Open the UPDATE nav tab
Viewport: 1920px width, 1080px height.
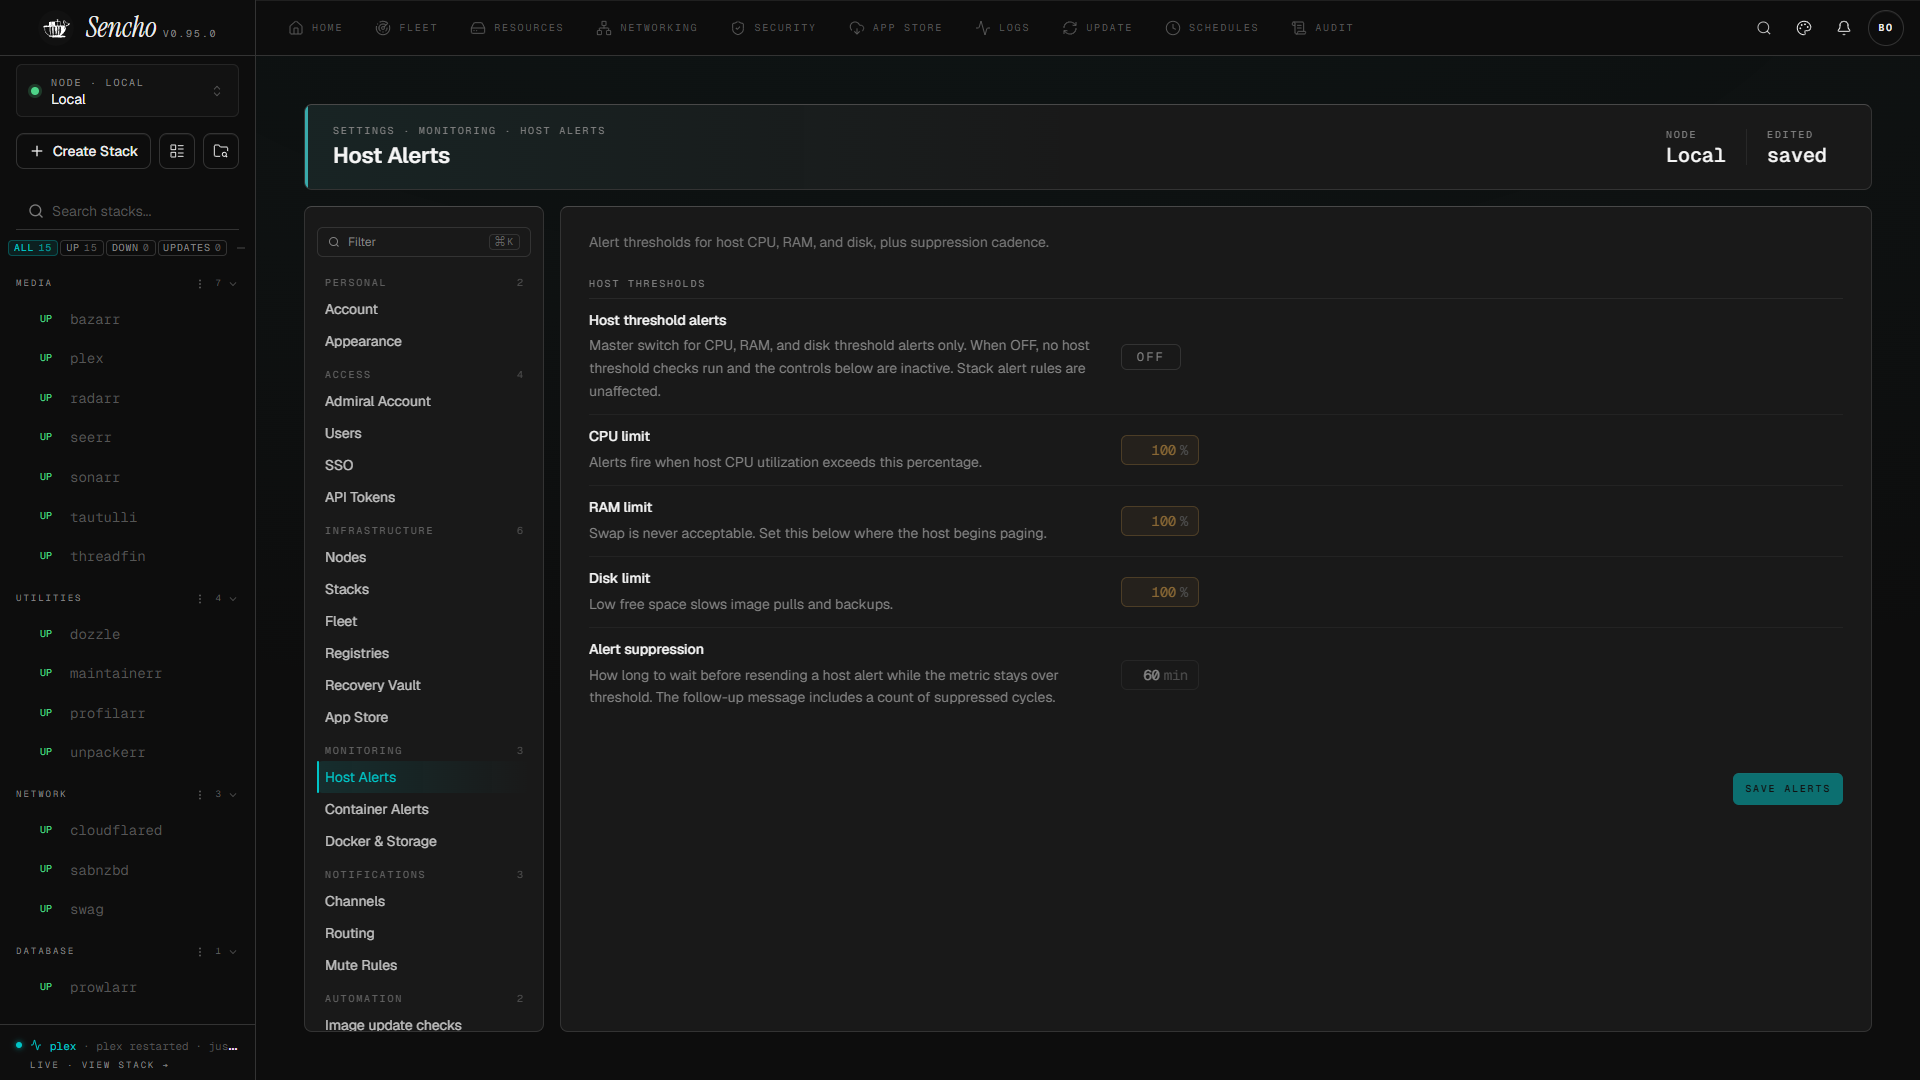point(1097,28)
